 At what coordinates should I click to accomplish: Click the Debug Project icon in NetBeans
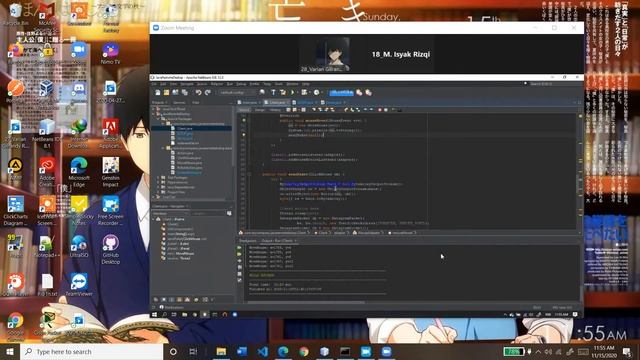click(304, 93)
